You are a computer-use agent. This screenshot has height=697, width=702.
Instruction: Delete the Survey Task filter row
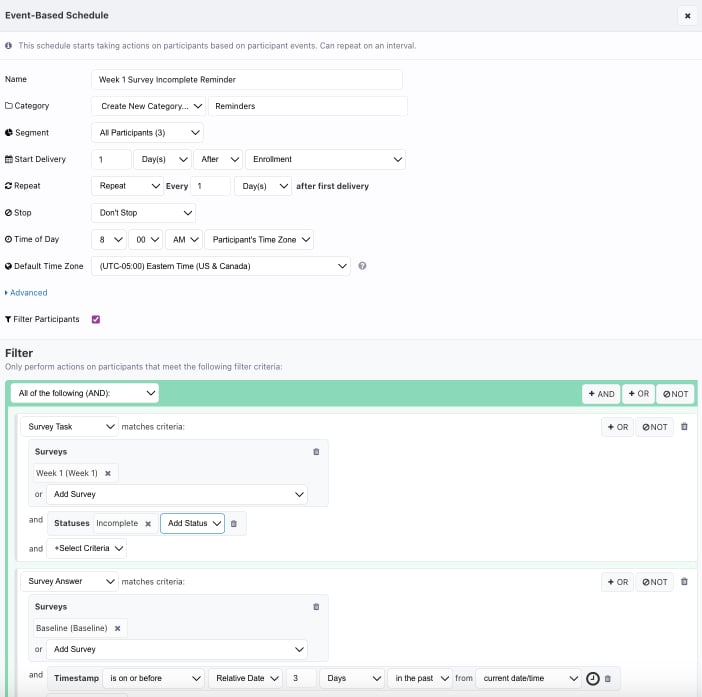click(x=684, y=427)
